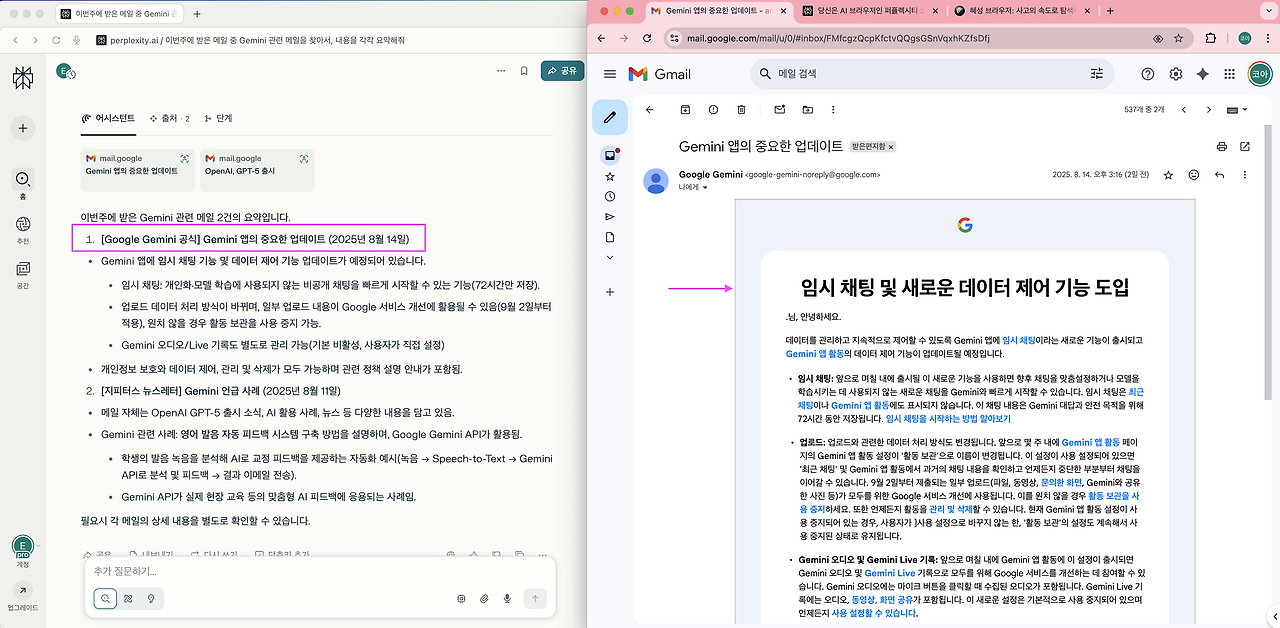1280x628 pixels.
Task: Bookmark this Perplexity thread
Action: [x=524, y=71]
